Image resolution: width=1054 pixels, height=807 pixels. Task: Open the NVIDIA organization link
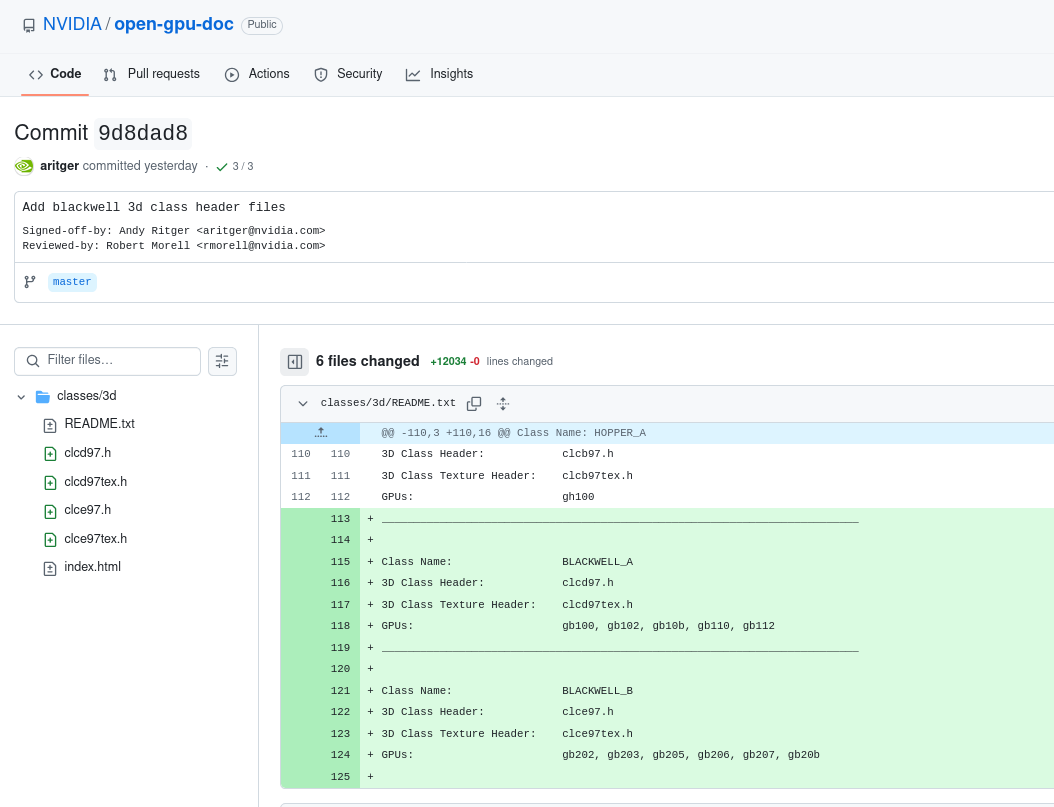(72, 24)
